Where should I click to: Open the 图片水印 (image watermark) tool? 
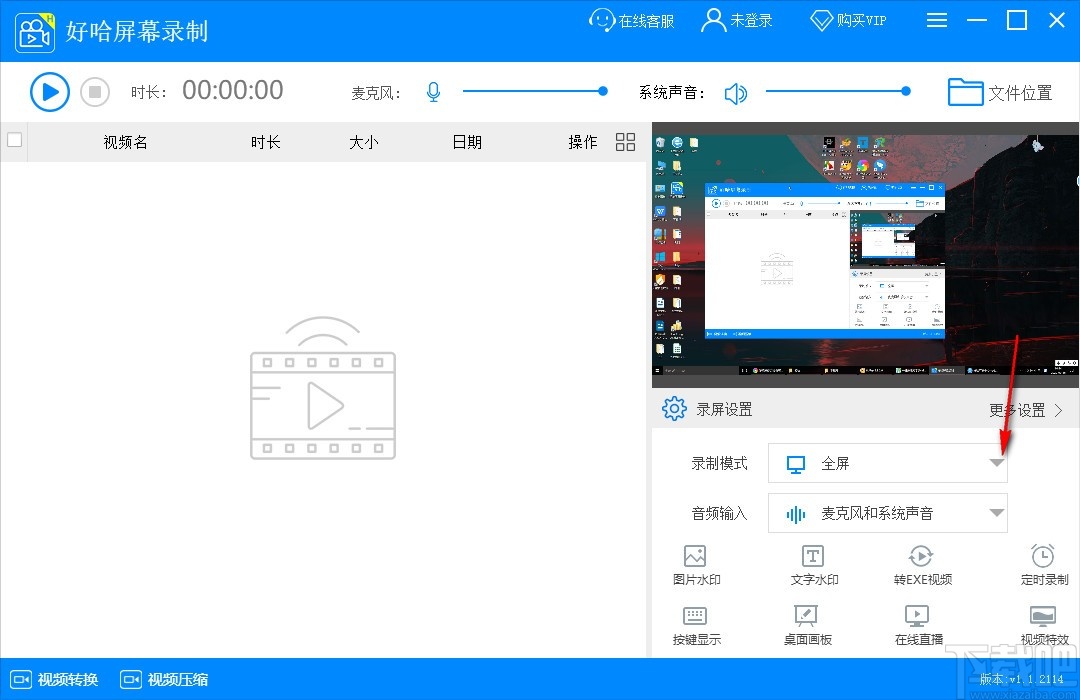coord(695,563)
